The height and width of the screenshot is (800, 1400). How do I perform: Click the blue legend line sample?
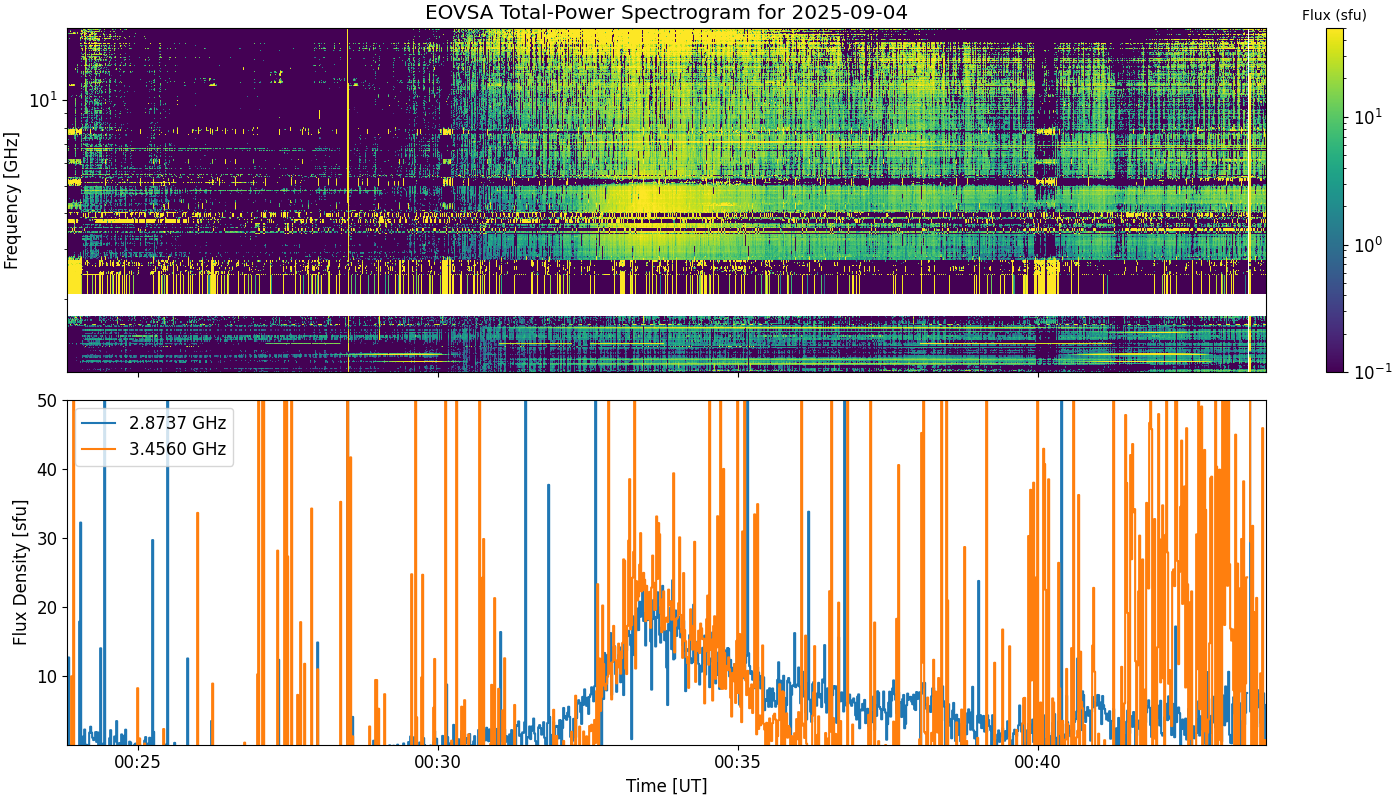click(98, 424)
